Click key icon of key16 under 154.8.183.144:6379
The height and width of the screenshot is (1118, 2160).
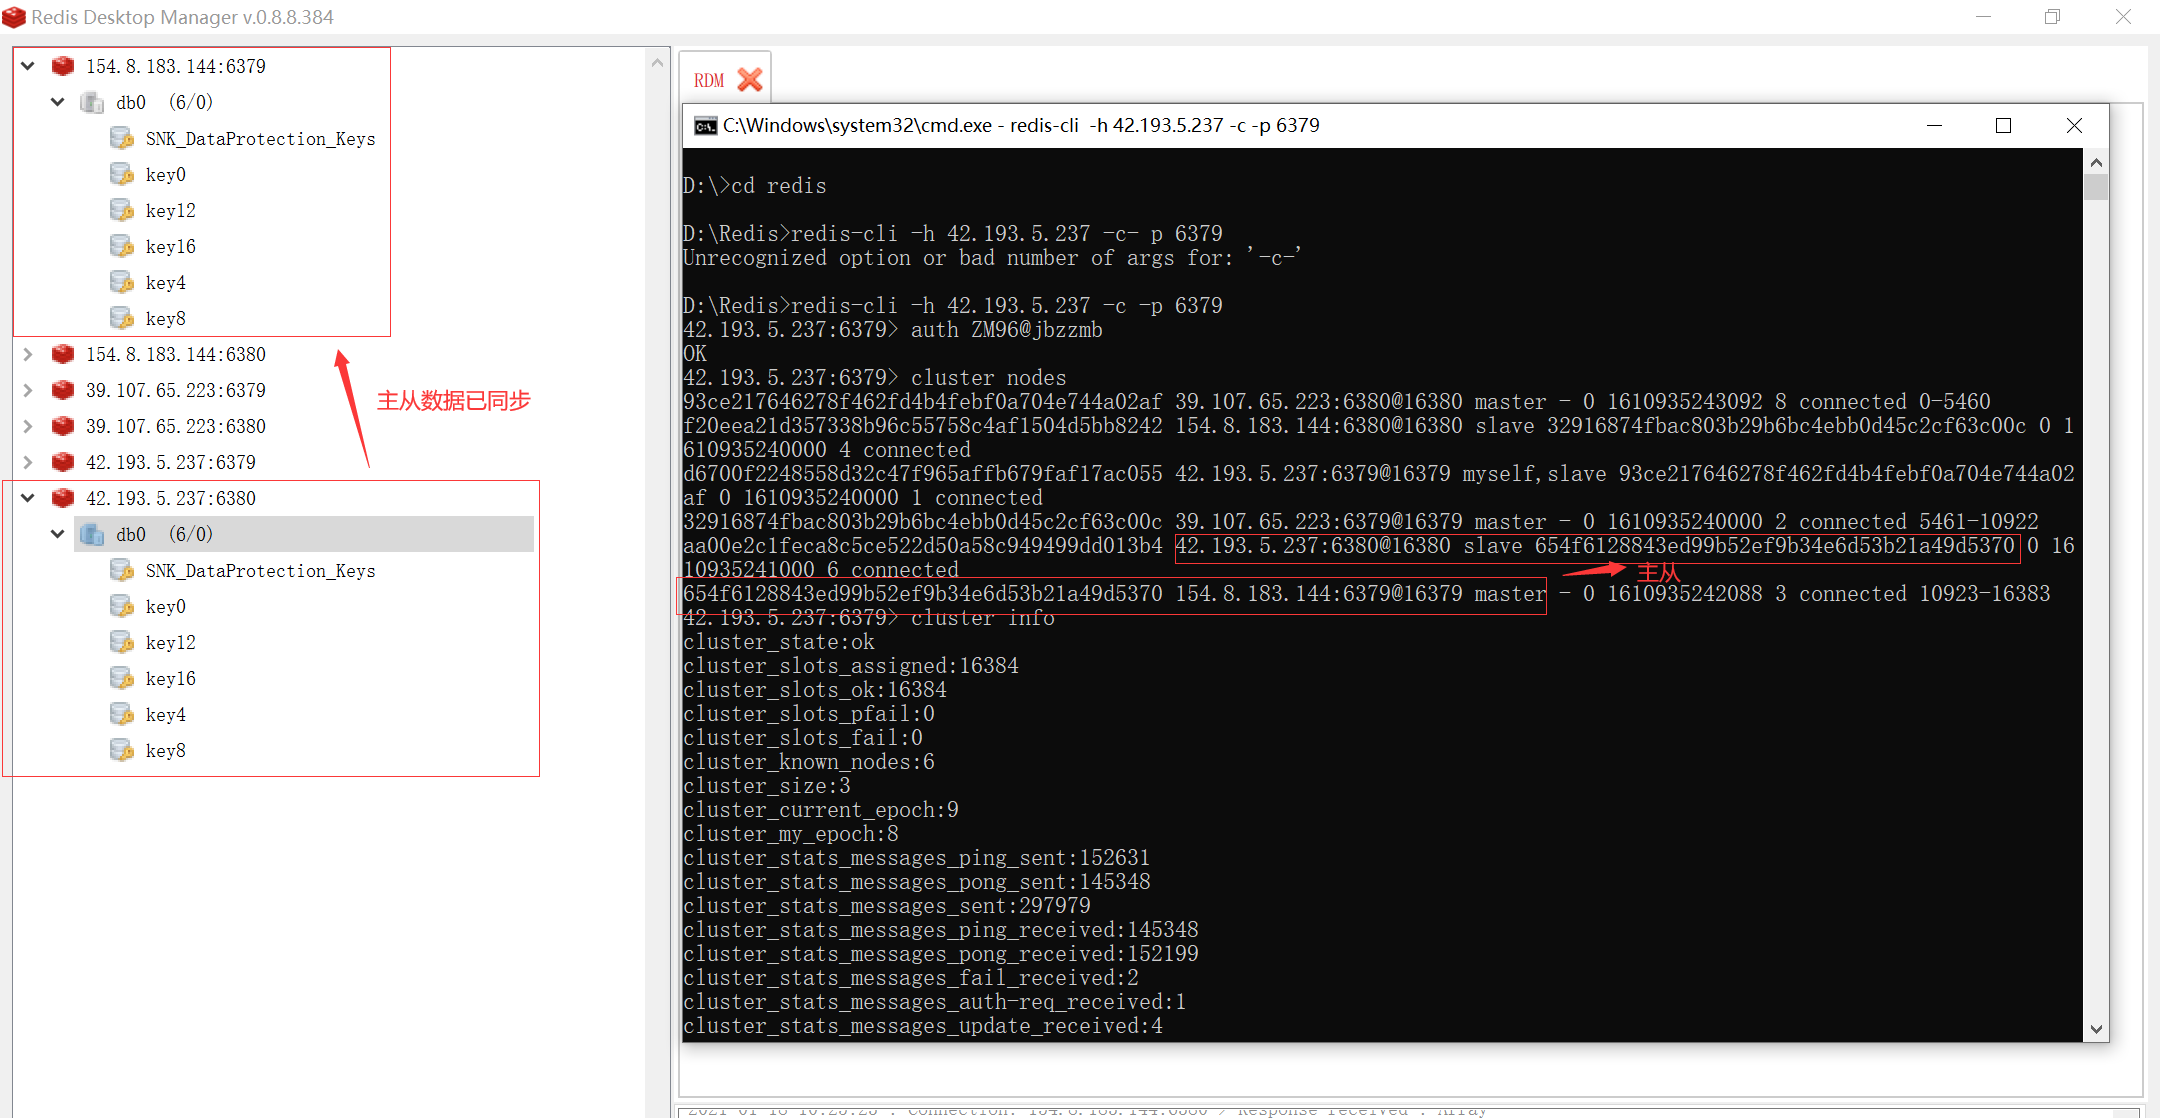122,246
